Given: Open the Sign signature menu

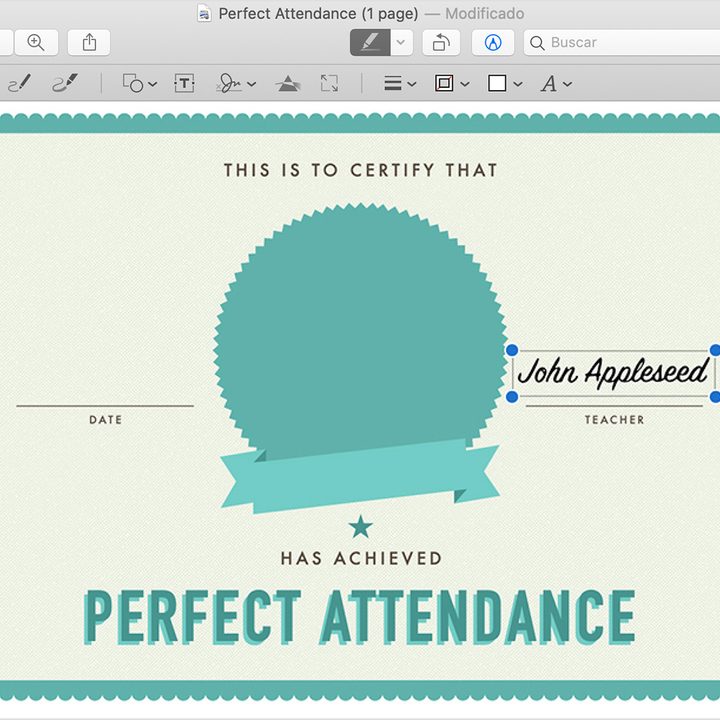Looking at the screenshot, I should point(236,84).
